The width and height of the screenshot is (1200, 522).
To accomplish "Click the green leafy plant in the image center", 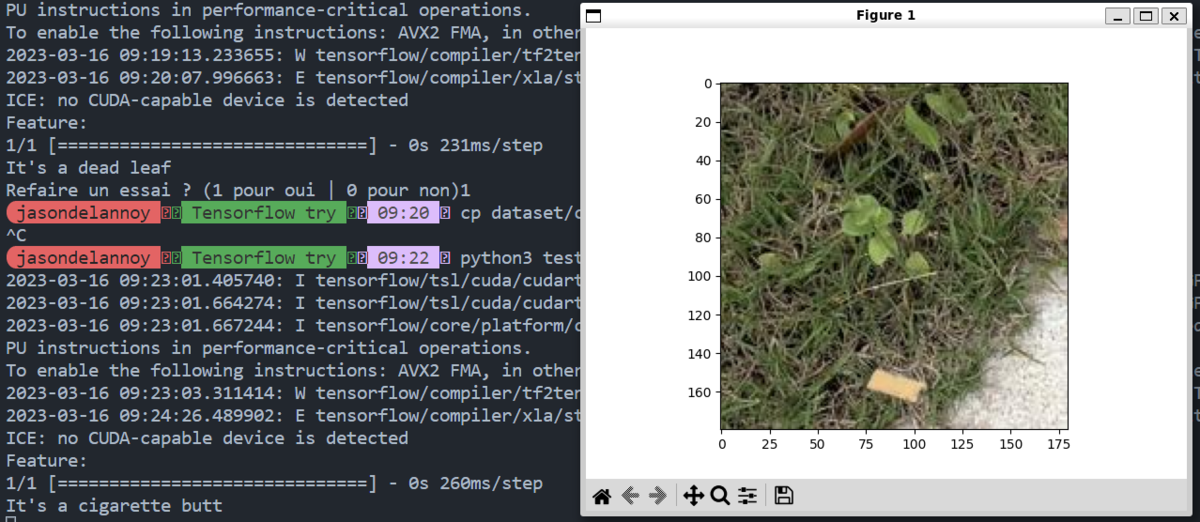I will coord(867,223).
